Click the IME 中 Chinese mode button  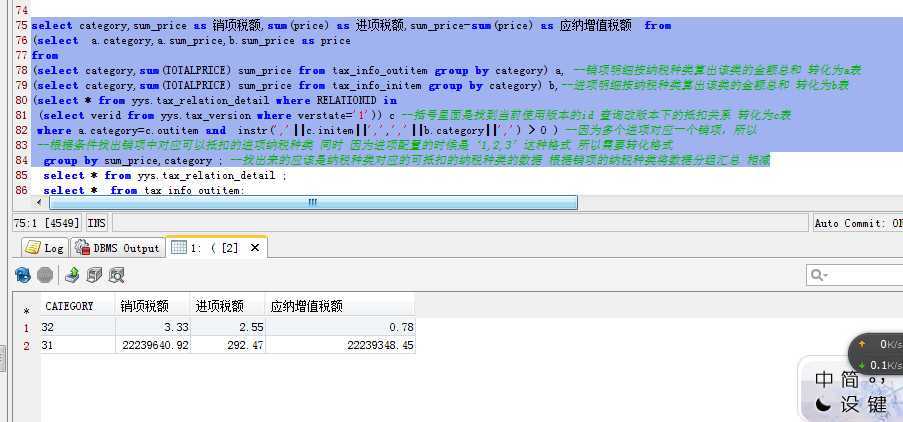[x=824, y=380]
